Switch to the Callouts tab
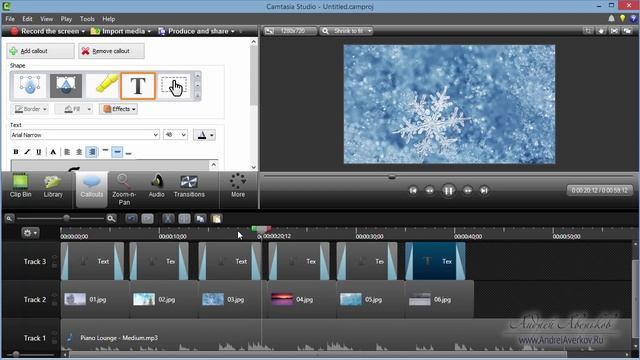 [91, 188]
